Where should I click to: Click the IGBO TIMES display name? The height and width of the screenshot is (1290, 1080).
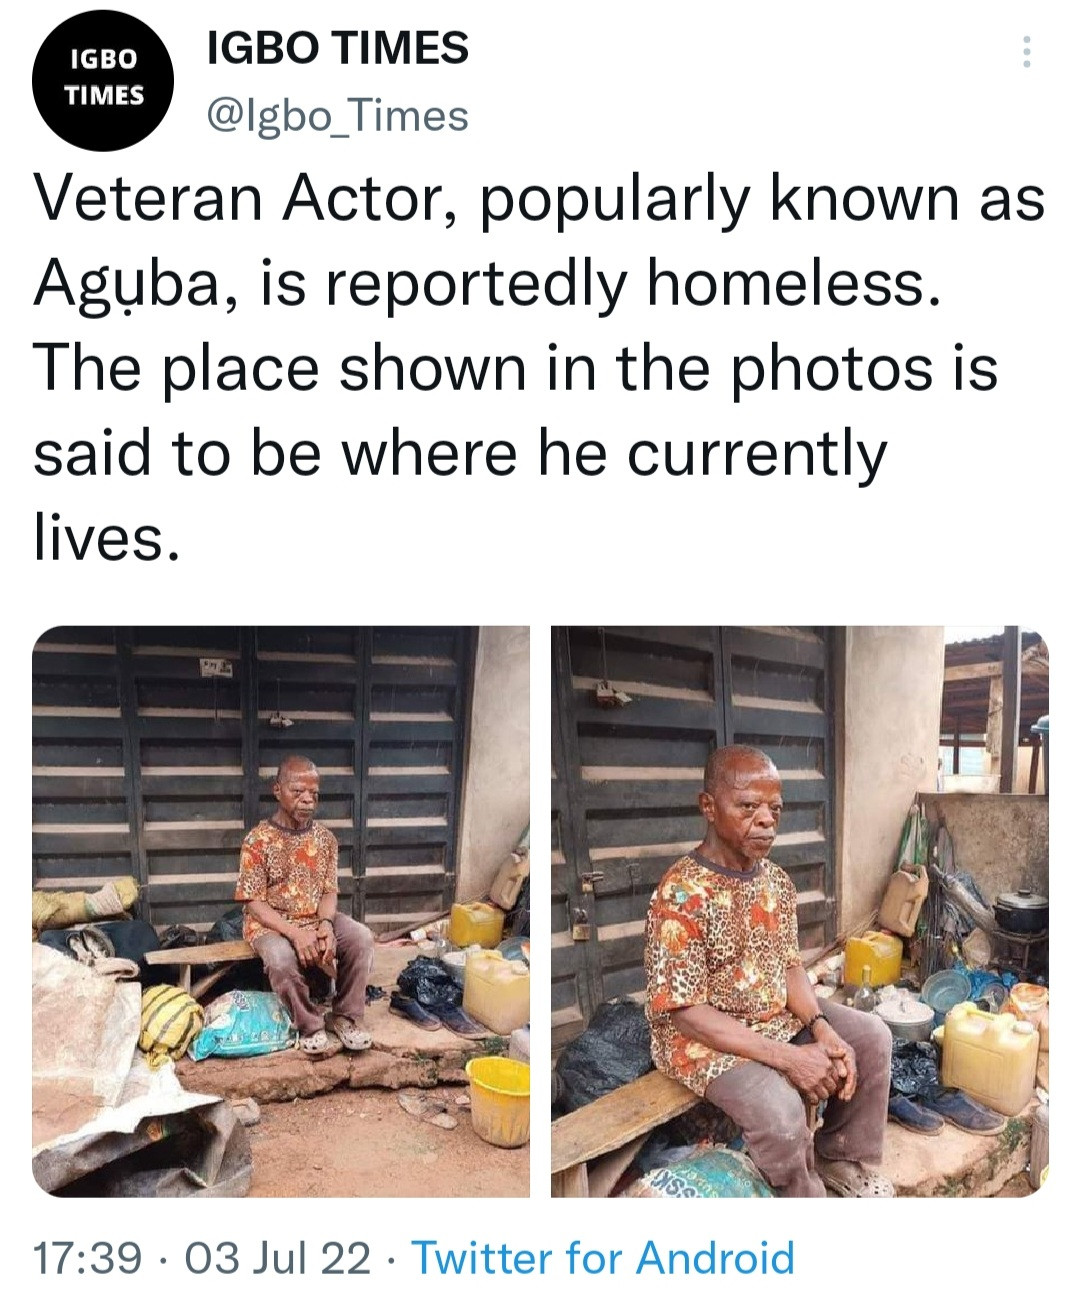click(x=337, y=48)
